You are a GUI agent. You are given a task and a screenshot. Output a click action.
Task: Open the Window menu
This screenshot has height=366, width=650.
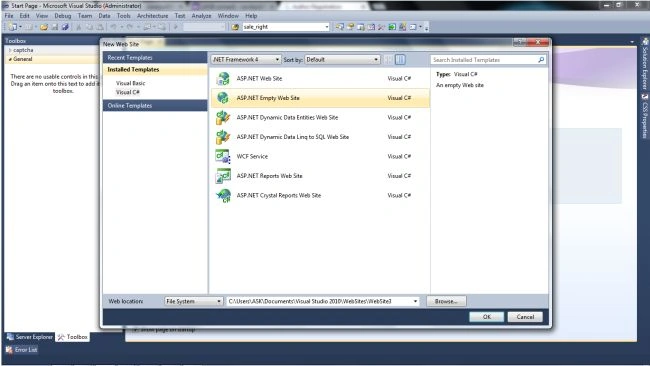[228, 16]
